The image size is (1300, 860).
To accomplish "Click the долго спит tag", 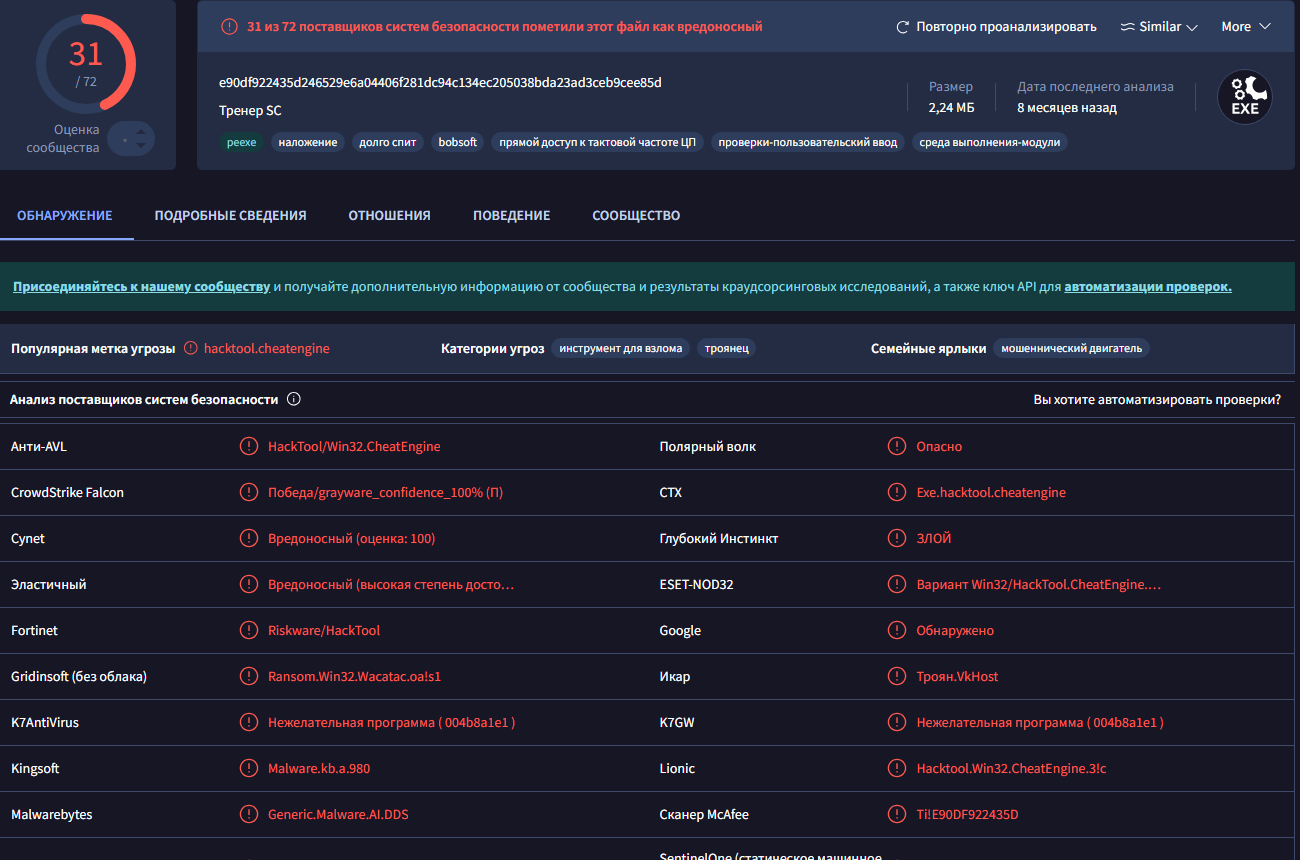I will coord(388,142).
